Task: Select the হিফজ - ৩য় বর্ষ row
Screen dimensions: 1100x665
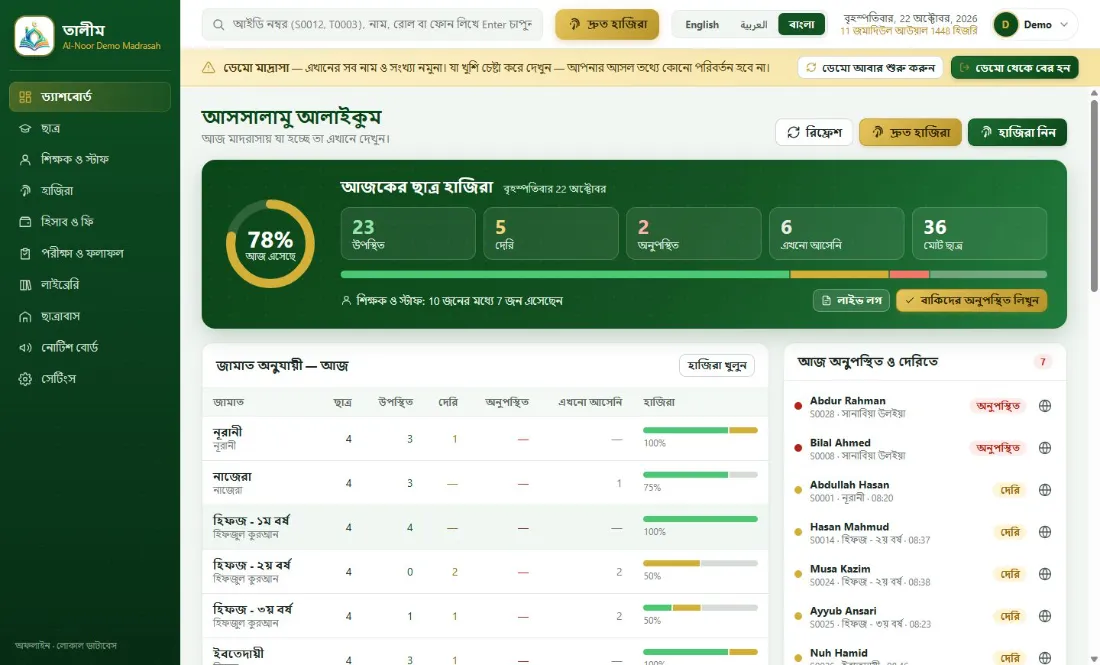Action: [x=485, y=616]
